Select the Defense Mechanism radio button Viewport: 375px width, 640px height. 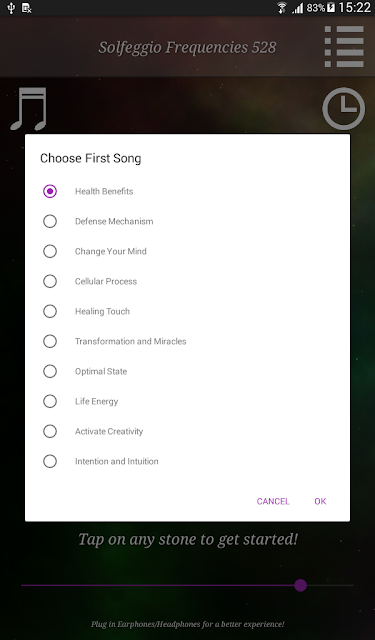point(50,221)
